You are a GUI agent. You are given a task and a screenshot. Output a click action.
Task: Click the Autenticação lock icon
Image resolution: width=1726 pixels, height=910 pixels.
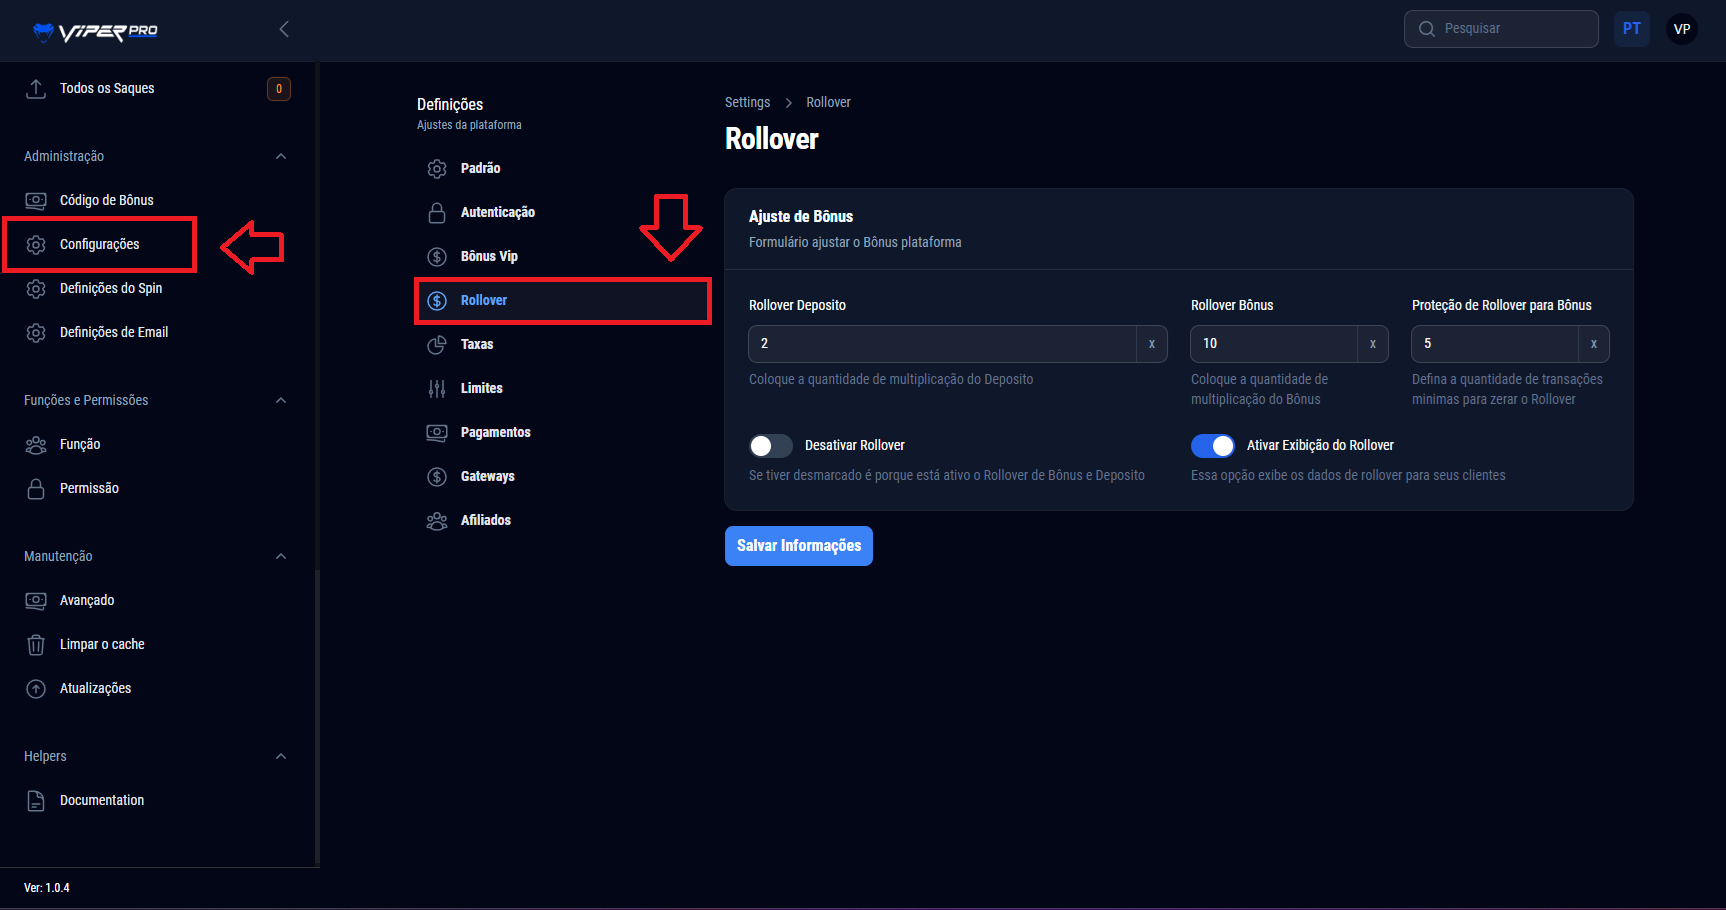tap(437, 213)
